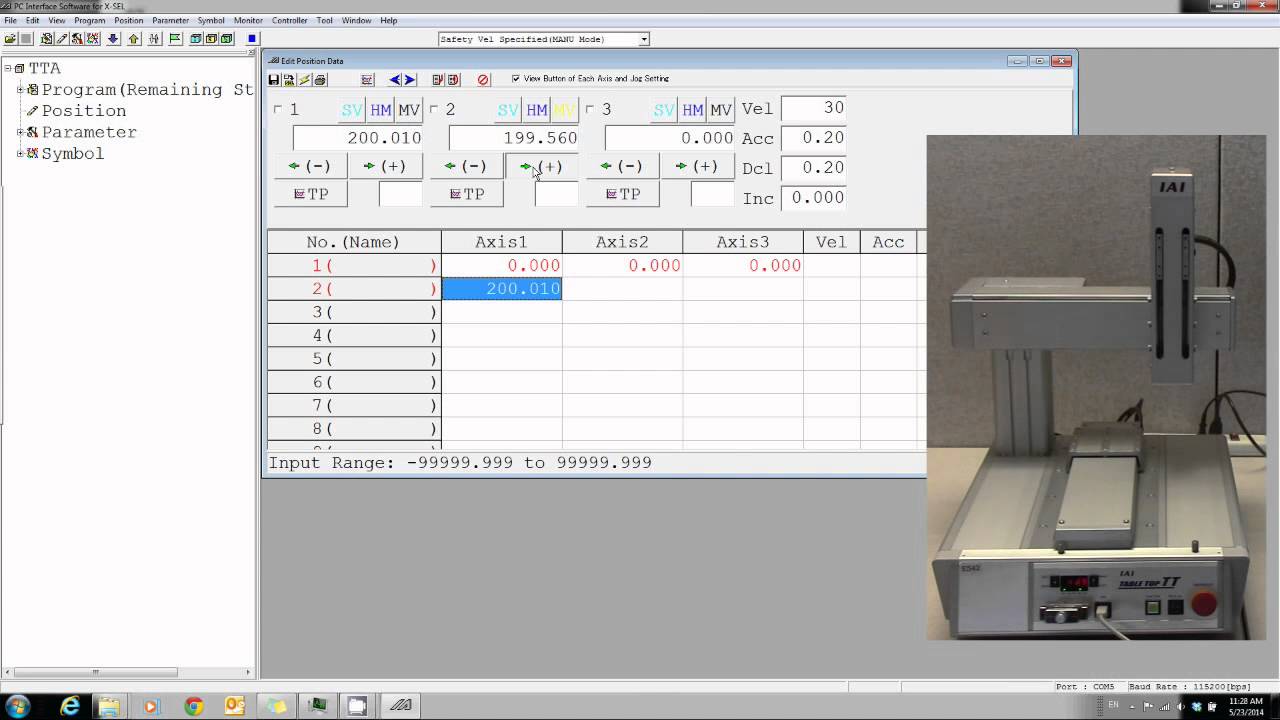This screenshot has height=720, width=1280.
Task: Open Google Chrome from taskbar
Action: [x=193, y=706]
